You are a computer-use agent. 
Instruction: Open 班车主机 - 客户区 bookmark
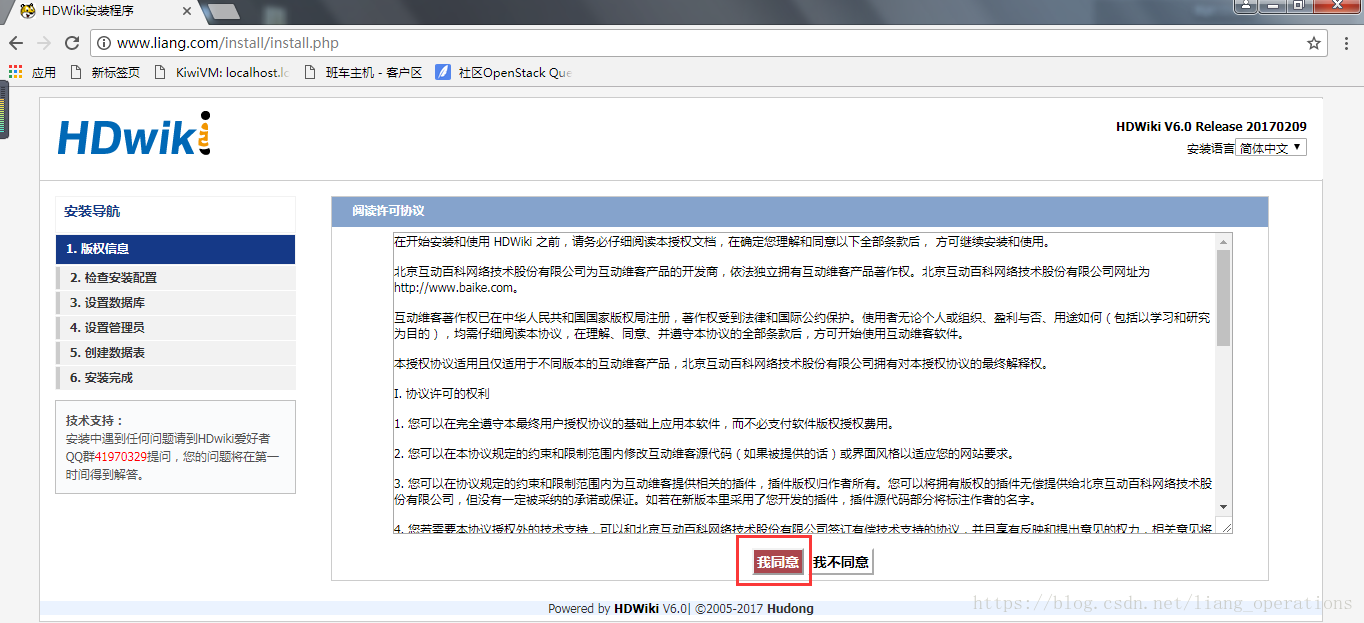point(363,72)
